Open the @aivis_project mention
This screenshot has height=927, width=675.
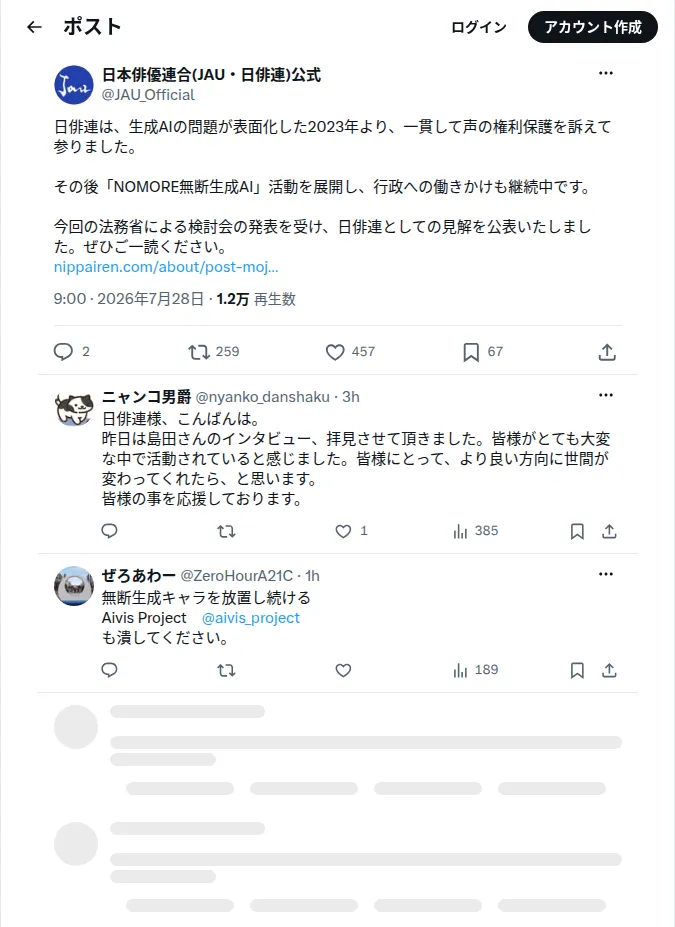pyautogui.click(x=251, y=618)
